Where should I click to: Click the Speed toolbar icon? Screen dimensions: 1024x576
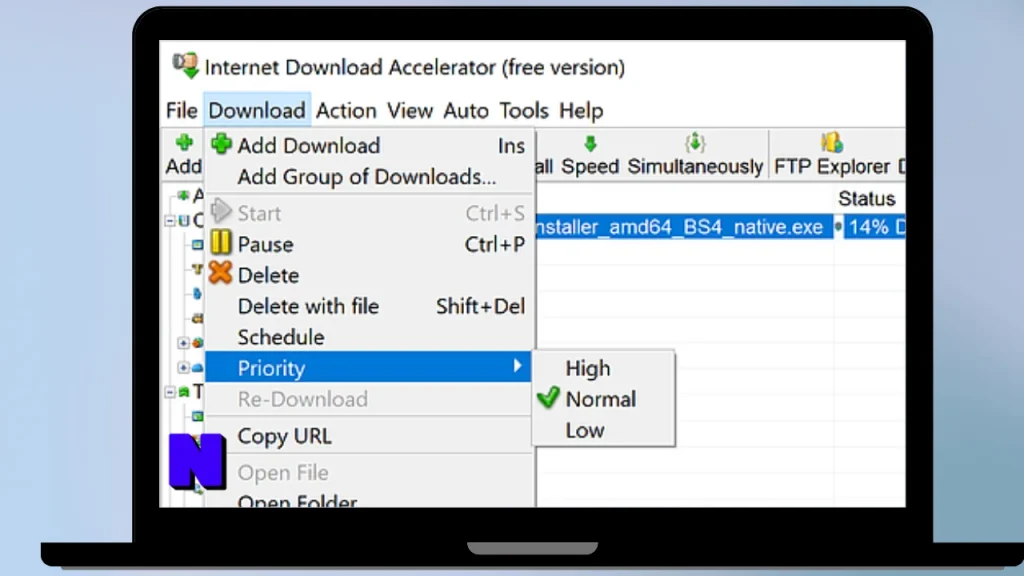pos(590,144)
